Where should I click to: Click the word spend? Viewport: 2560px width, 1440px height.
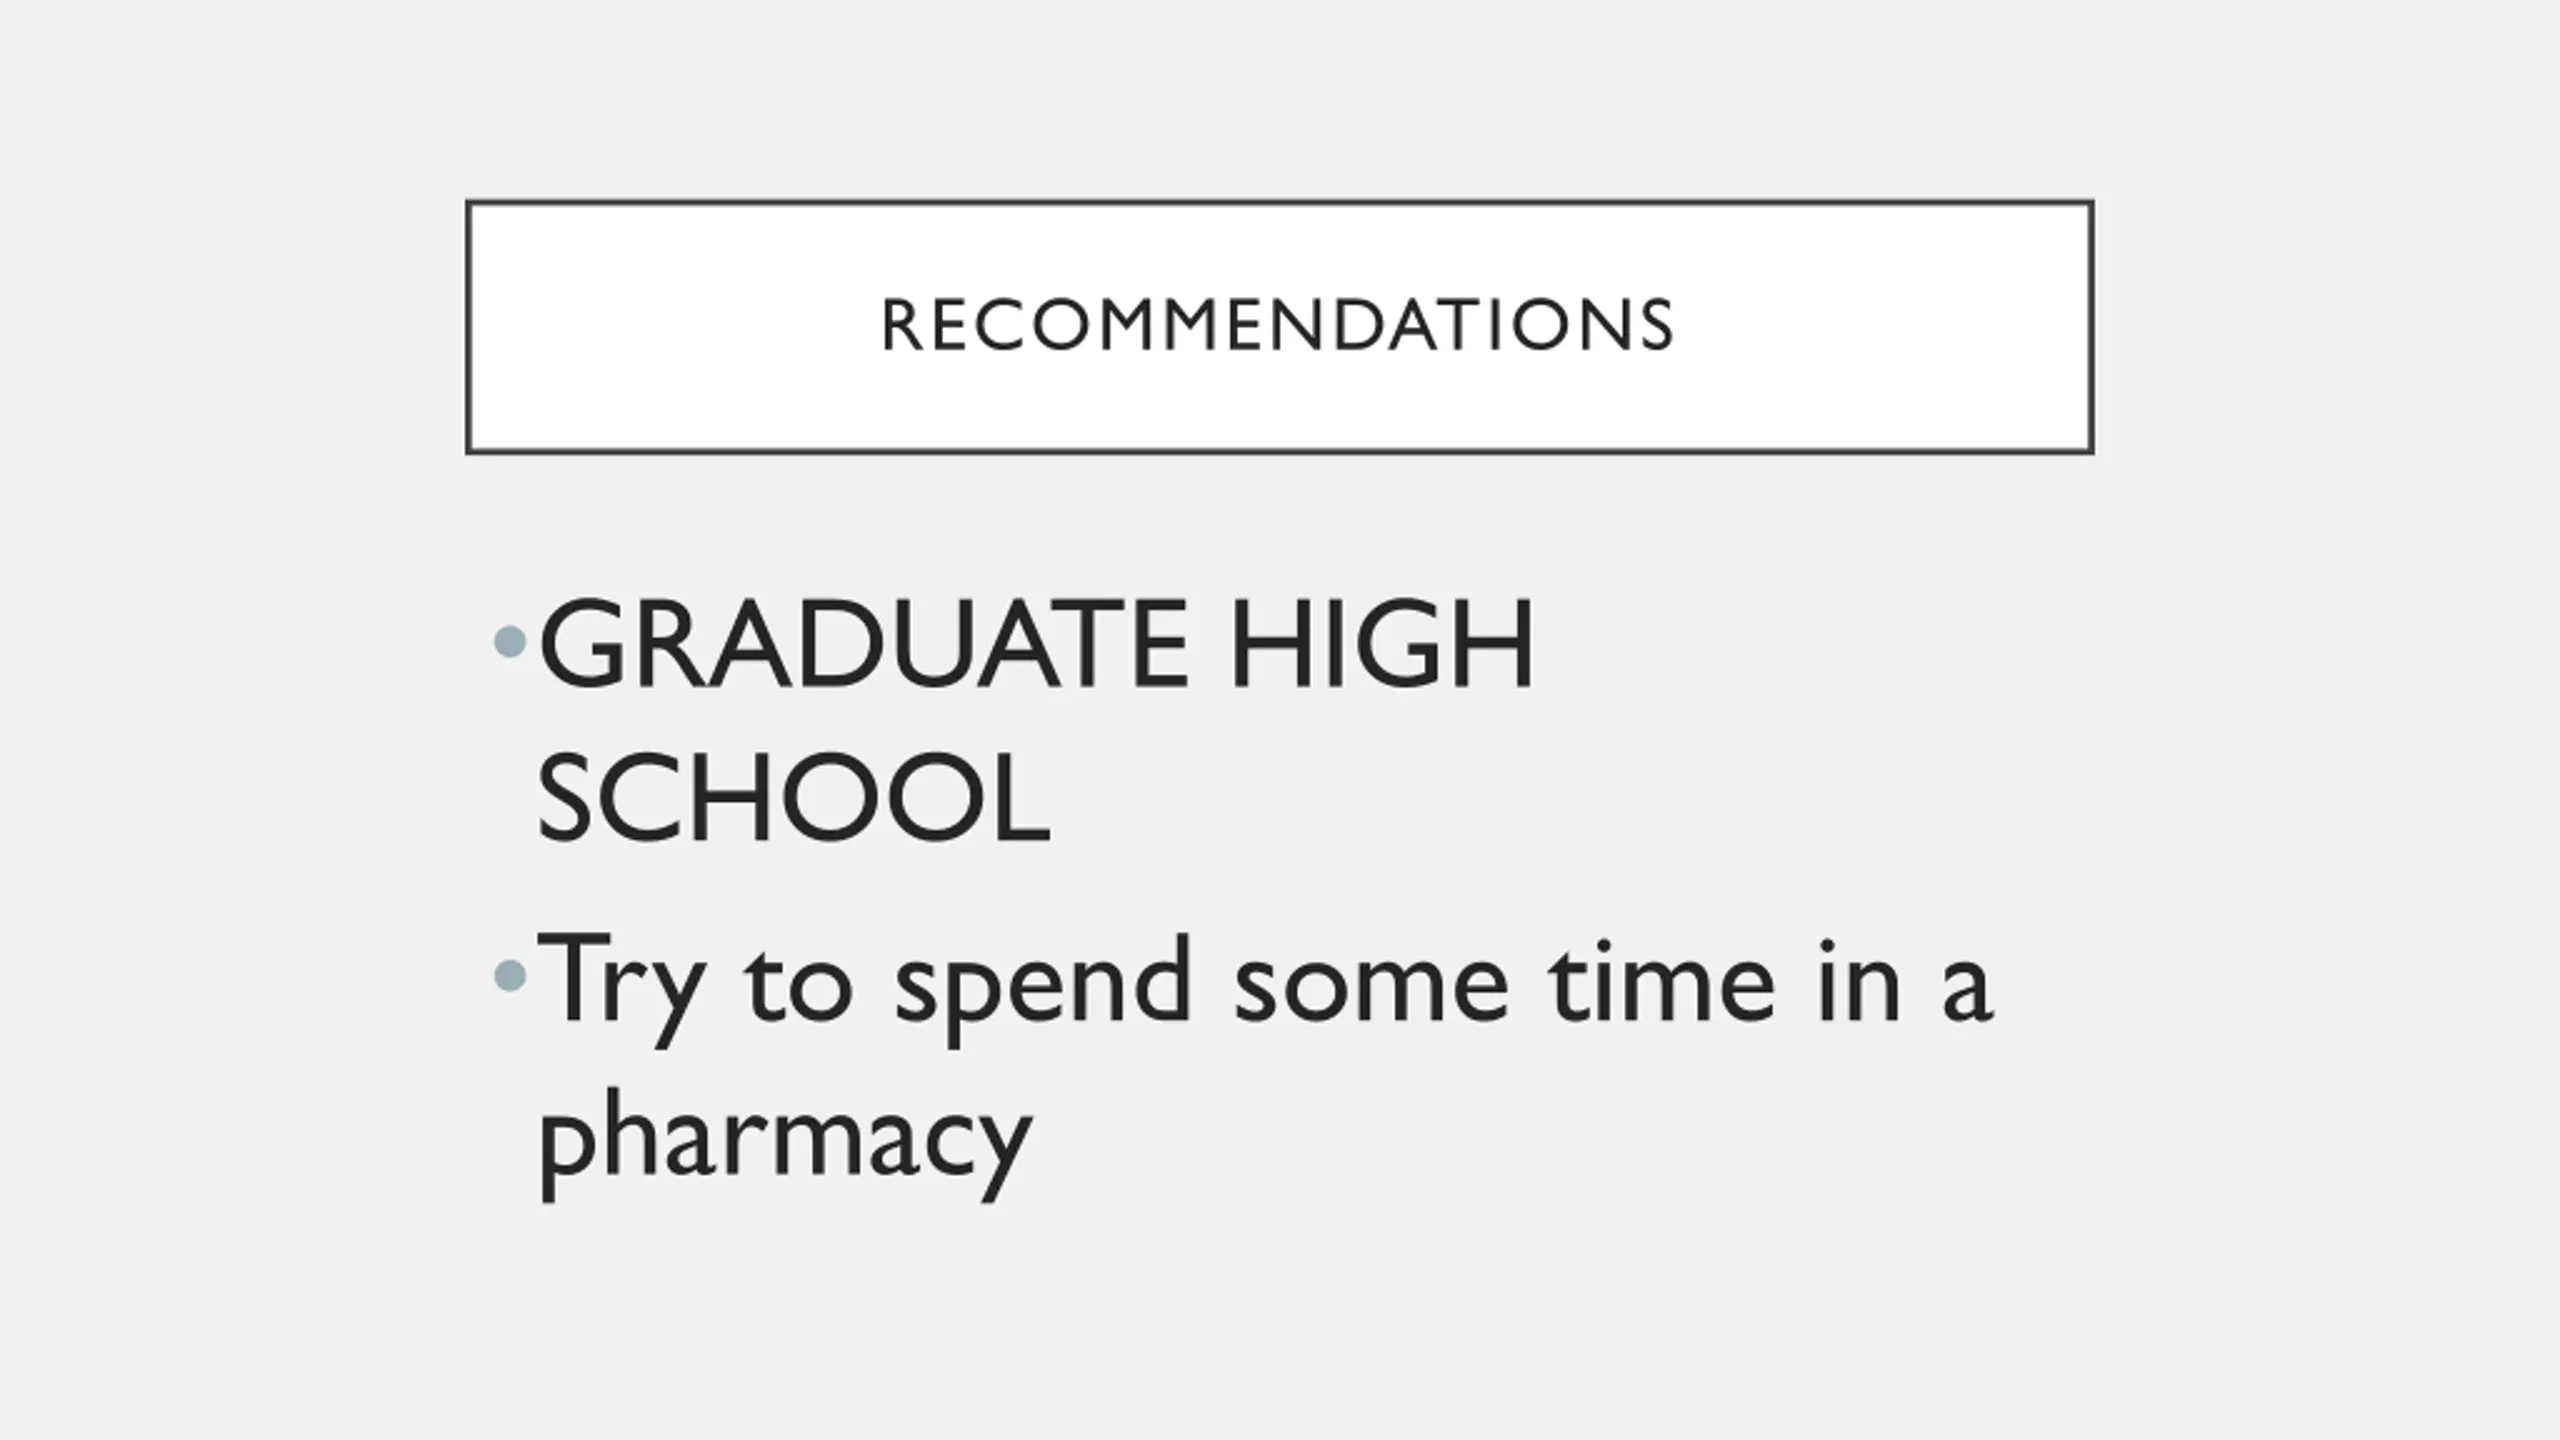[1043, 985]
